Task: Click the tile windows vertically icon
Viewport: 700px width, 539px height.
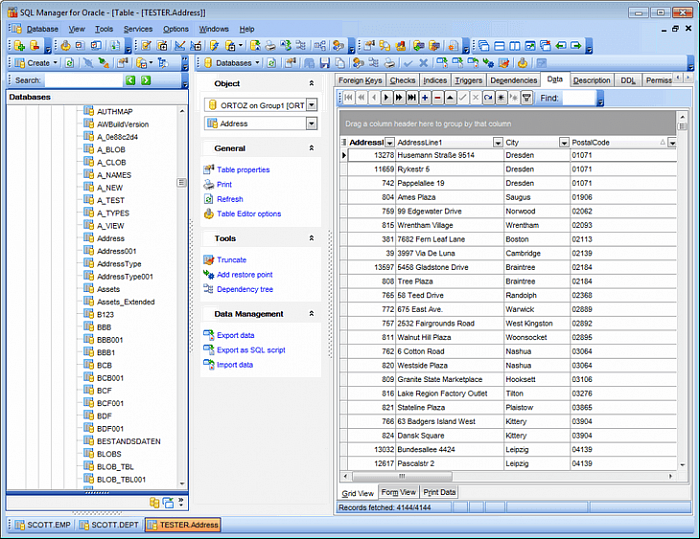Action: tap(515, 46)
